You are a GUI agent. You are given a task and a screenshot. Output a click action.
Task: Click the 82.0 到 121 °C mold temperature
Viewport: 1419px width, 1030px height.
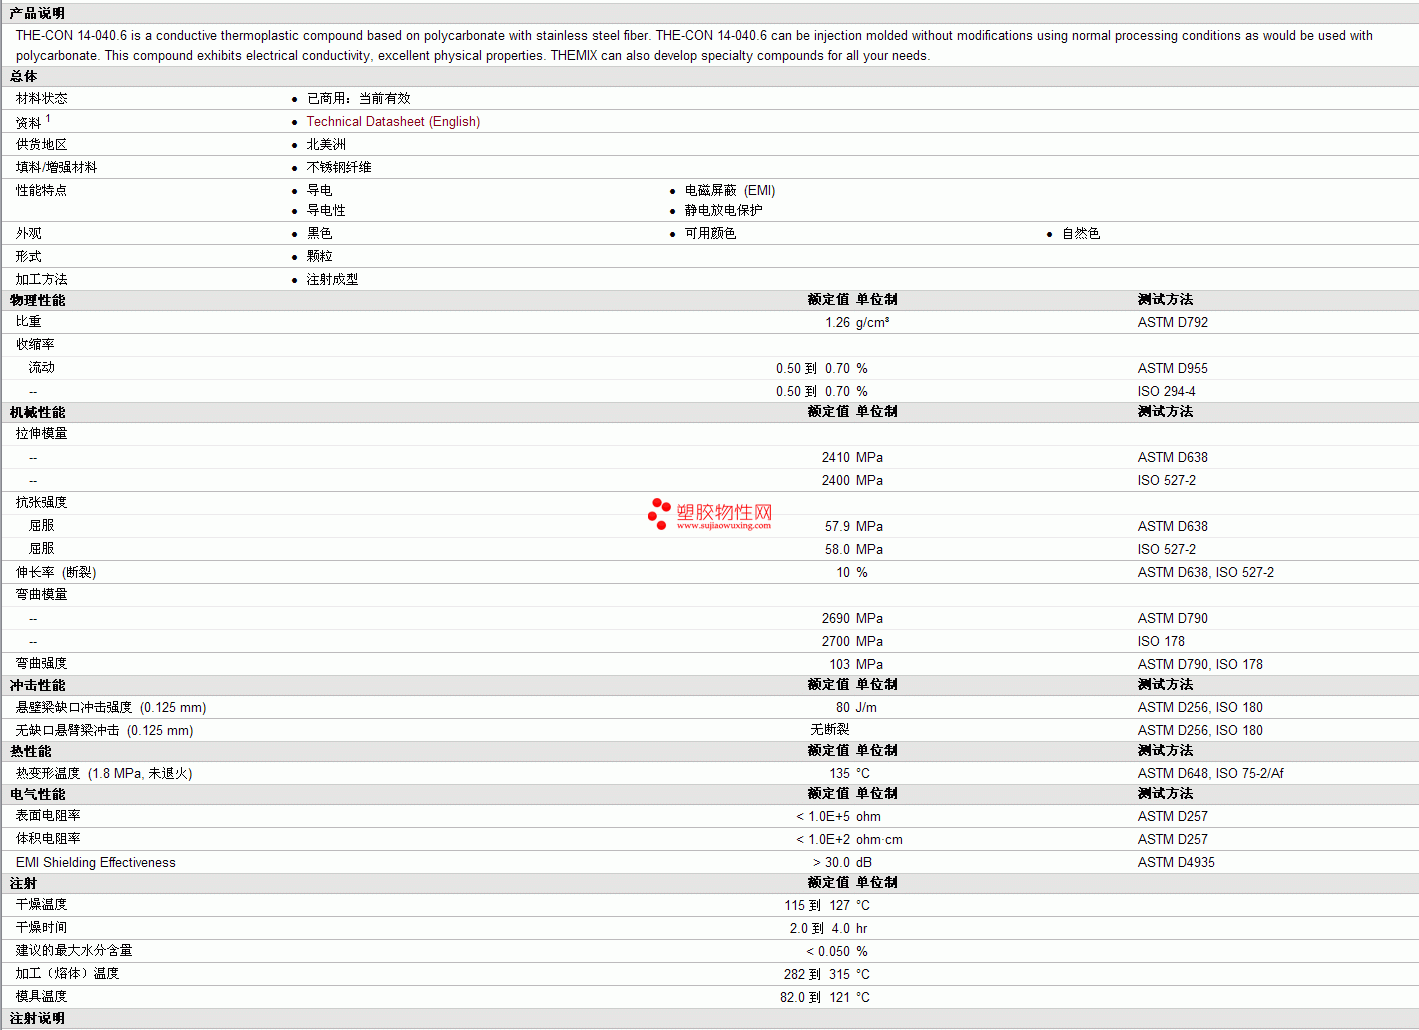[825, 997]
